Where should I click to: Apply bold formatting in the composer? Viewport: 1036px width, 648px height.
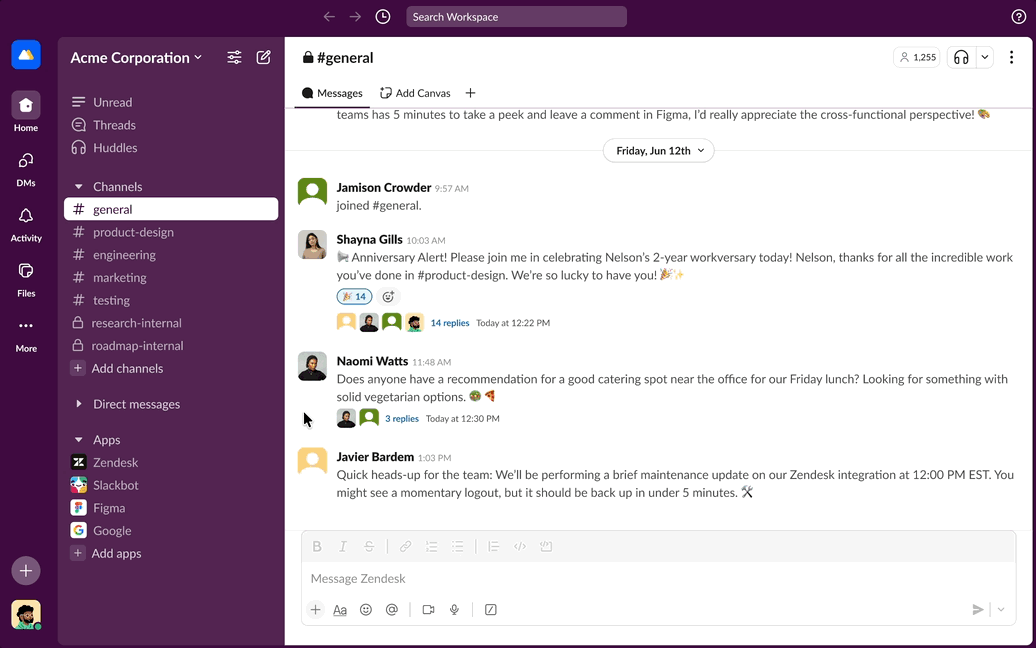click(317, 546)
